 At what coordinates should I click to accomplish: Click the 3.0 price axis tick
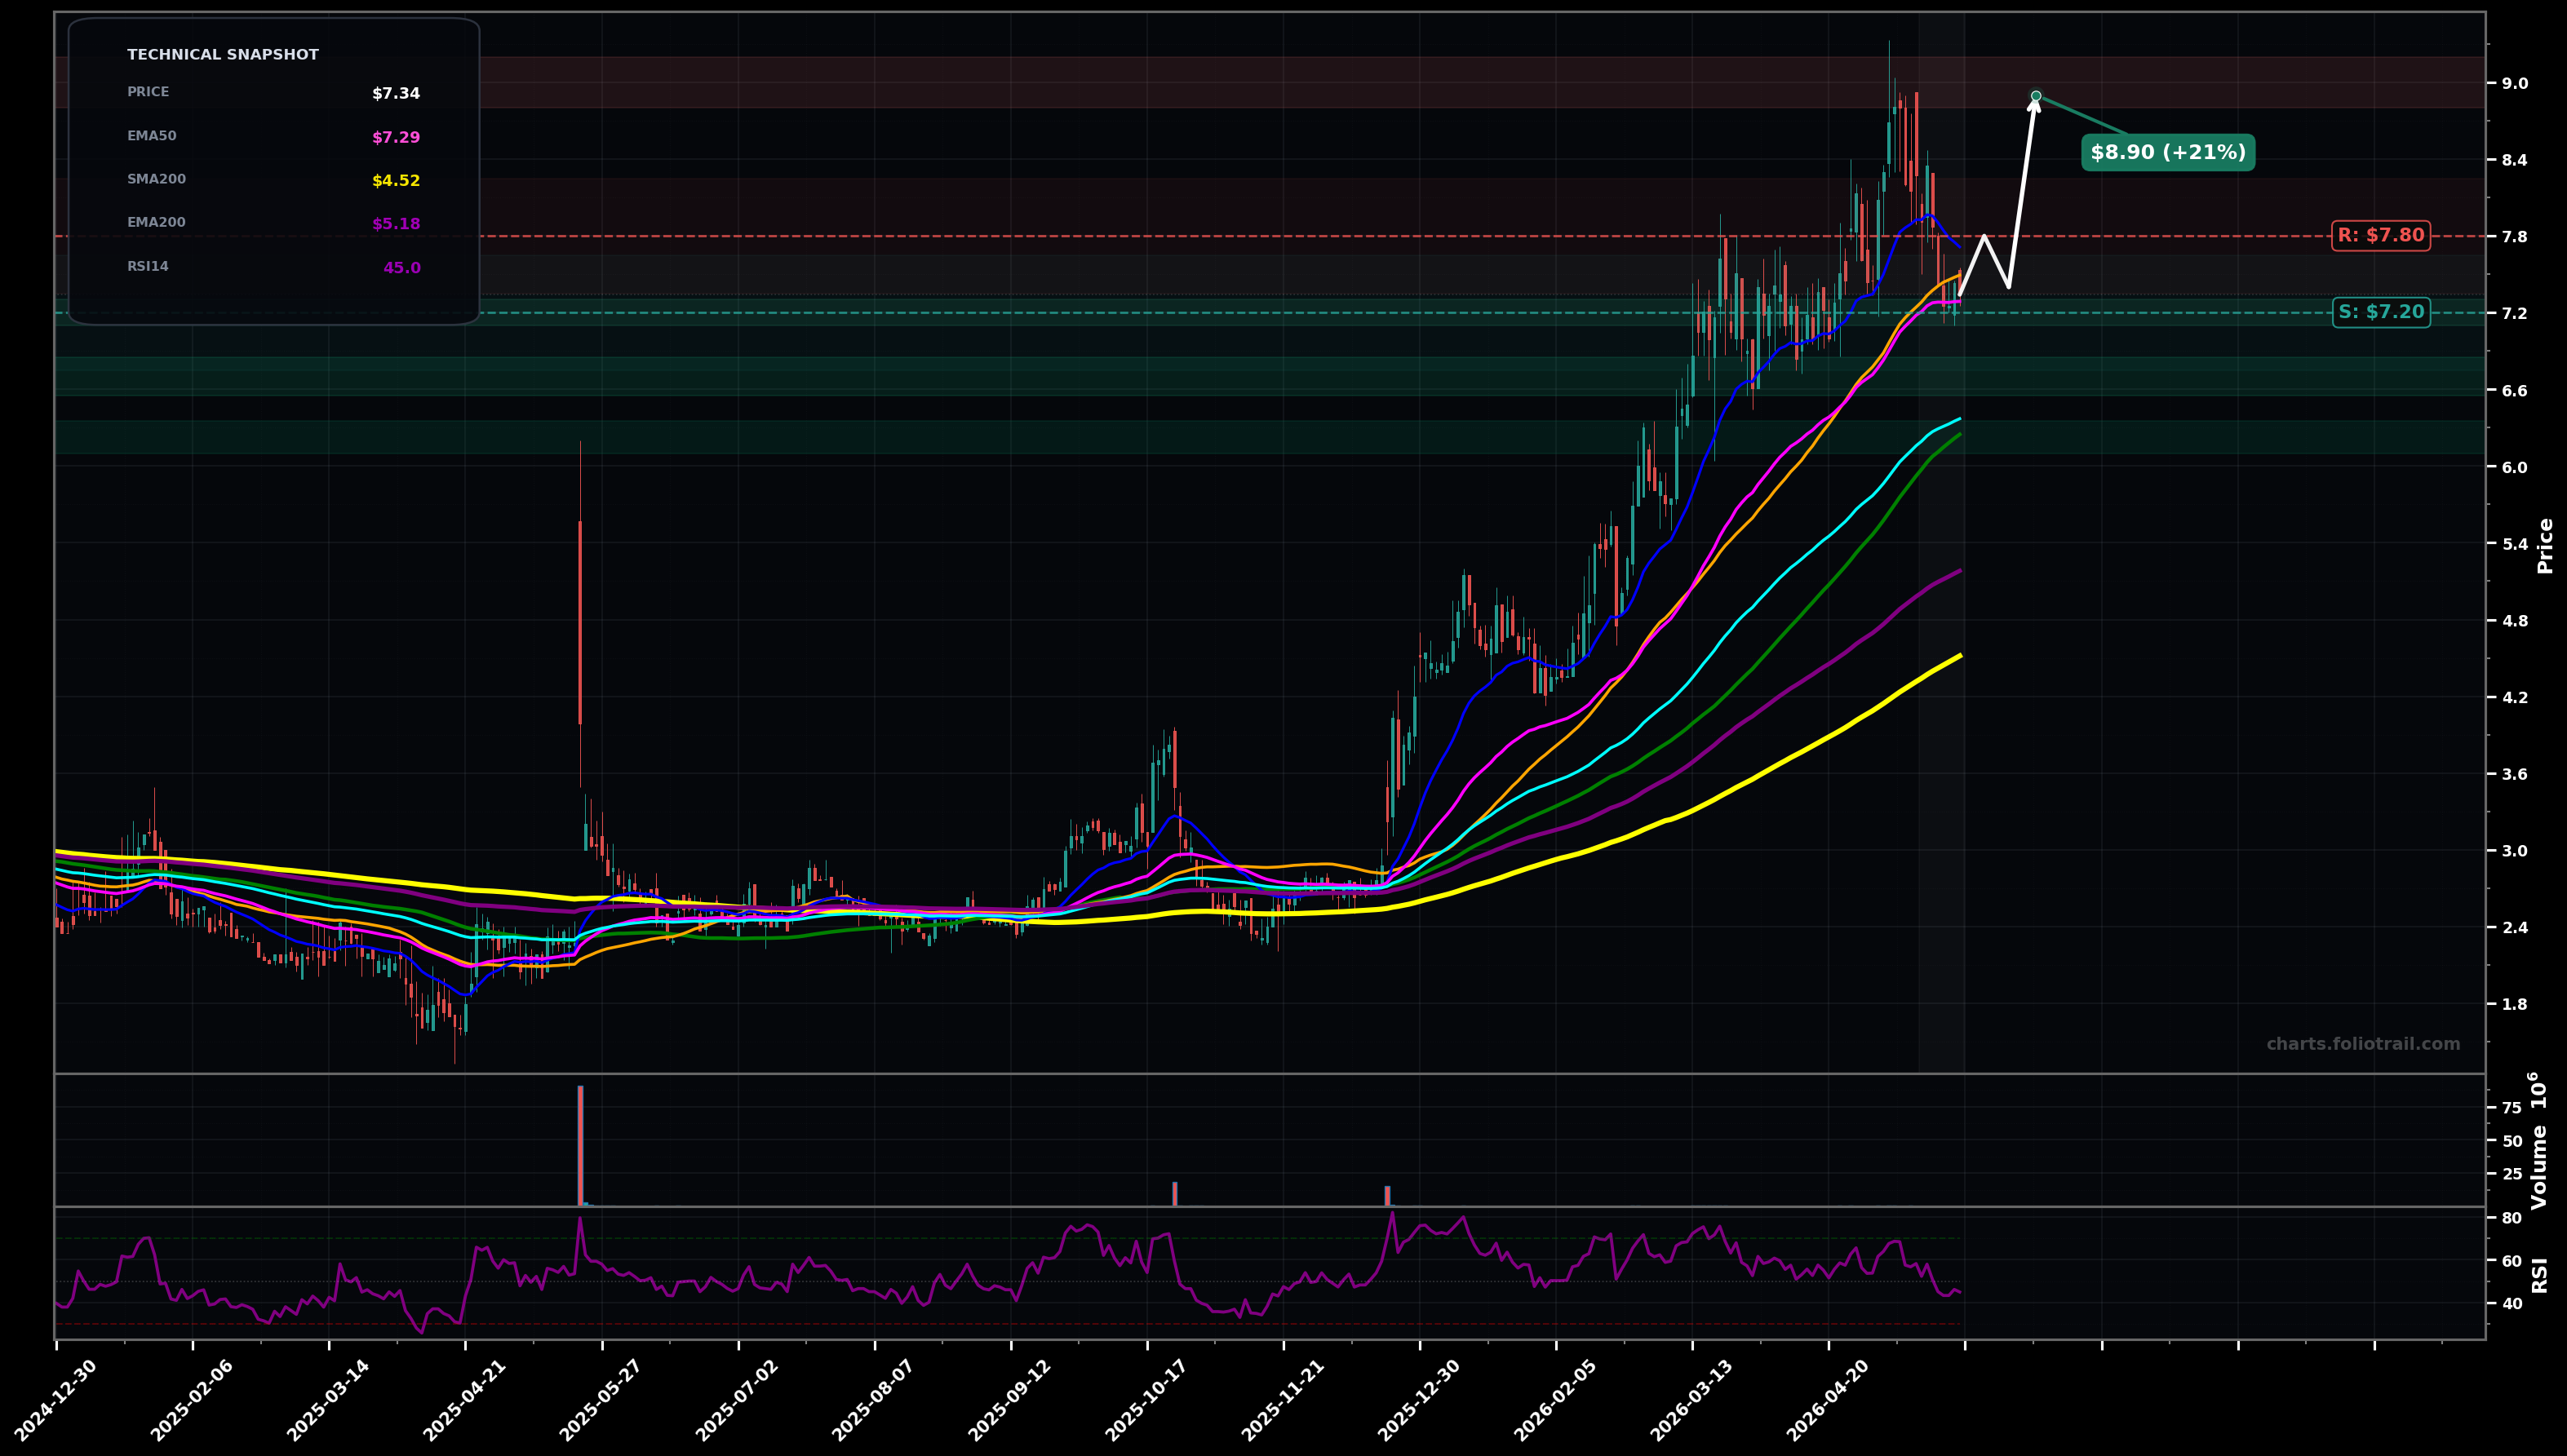(x=2514, y=851)
